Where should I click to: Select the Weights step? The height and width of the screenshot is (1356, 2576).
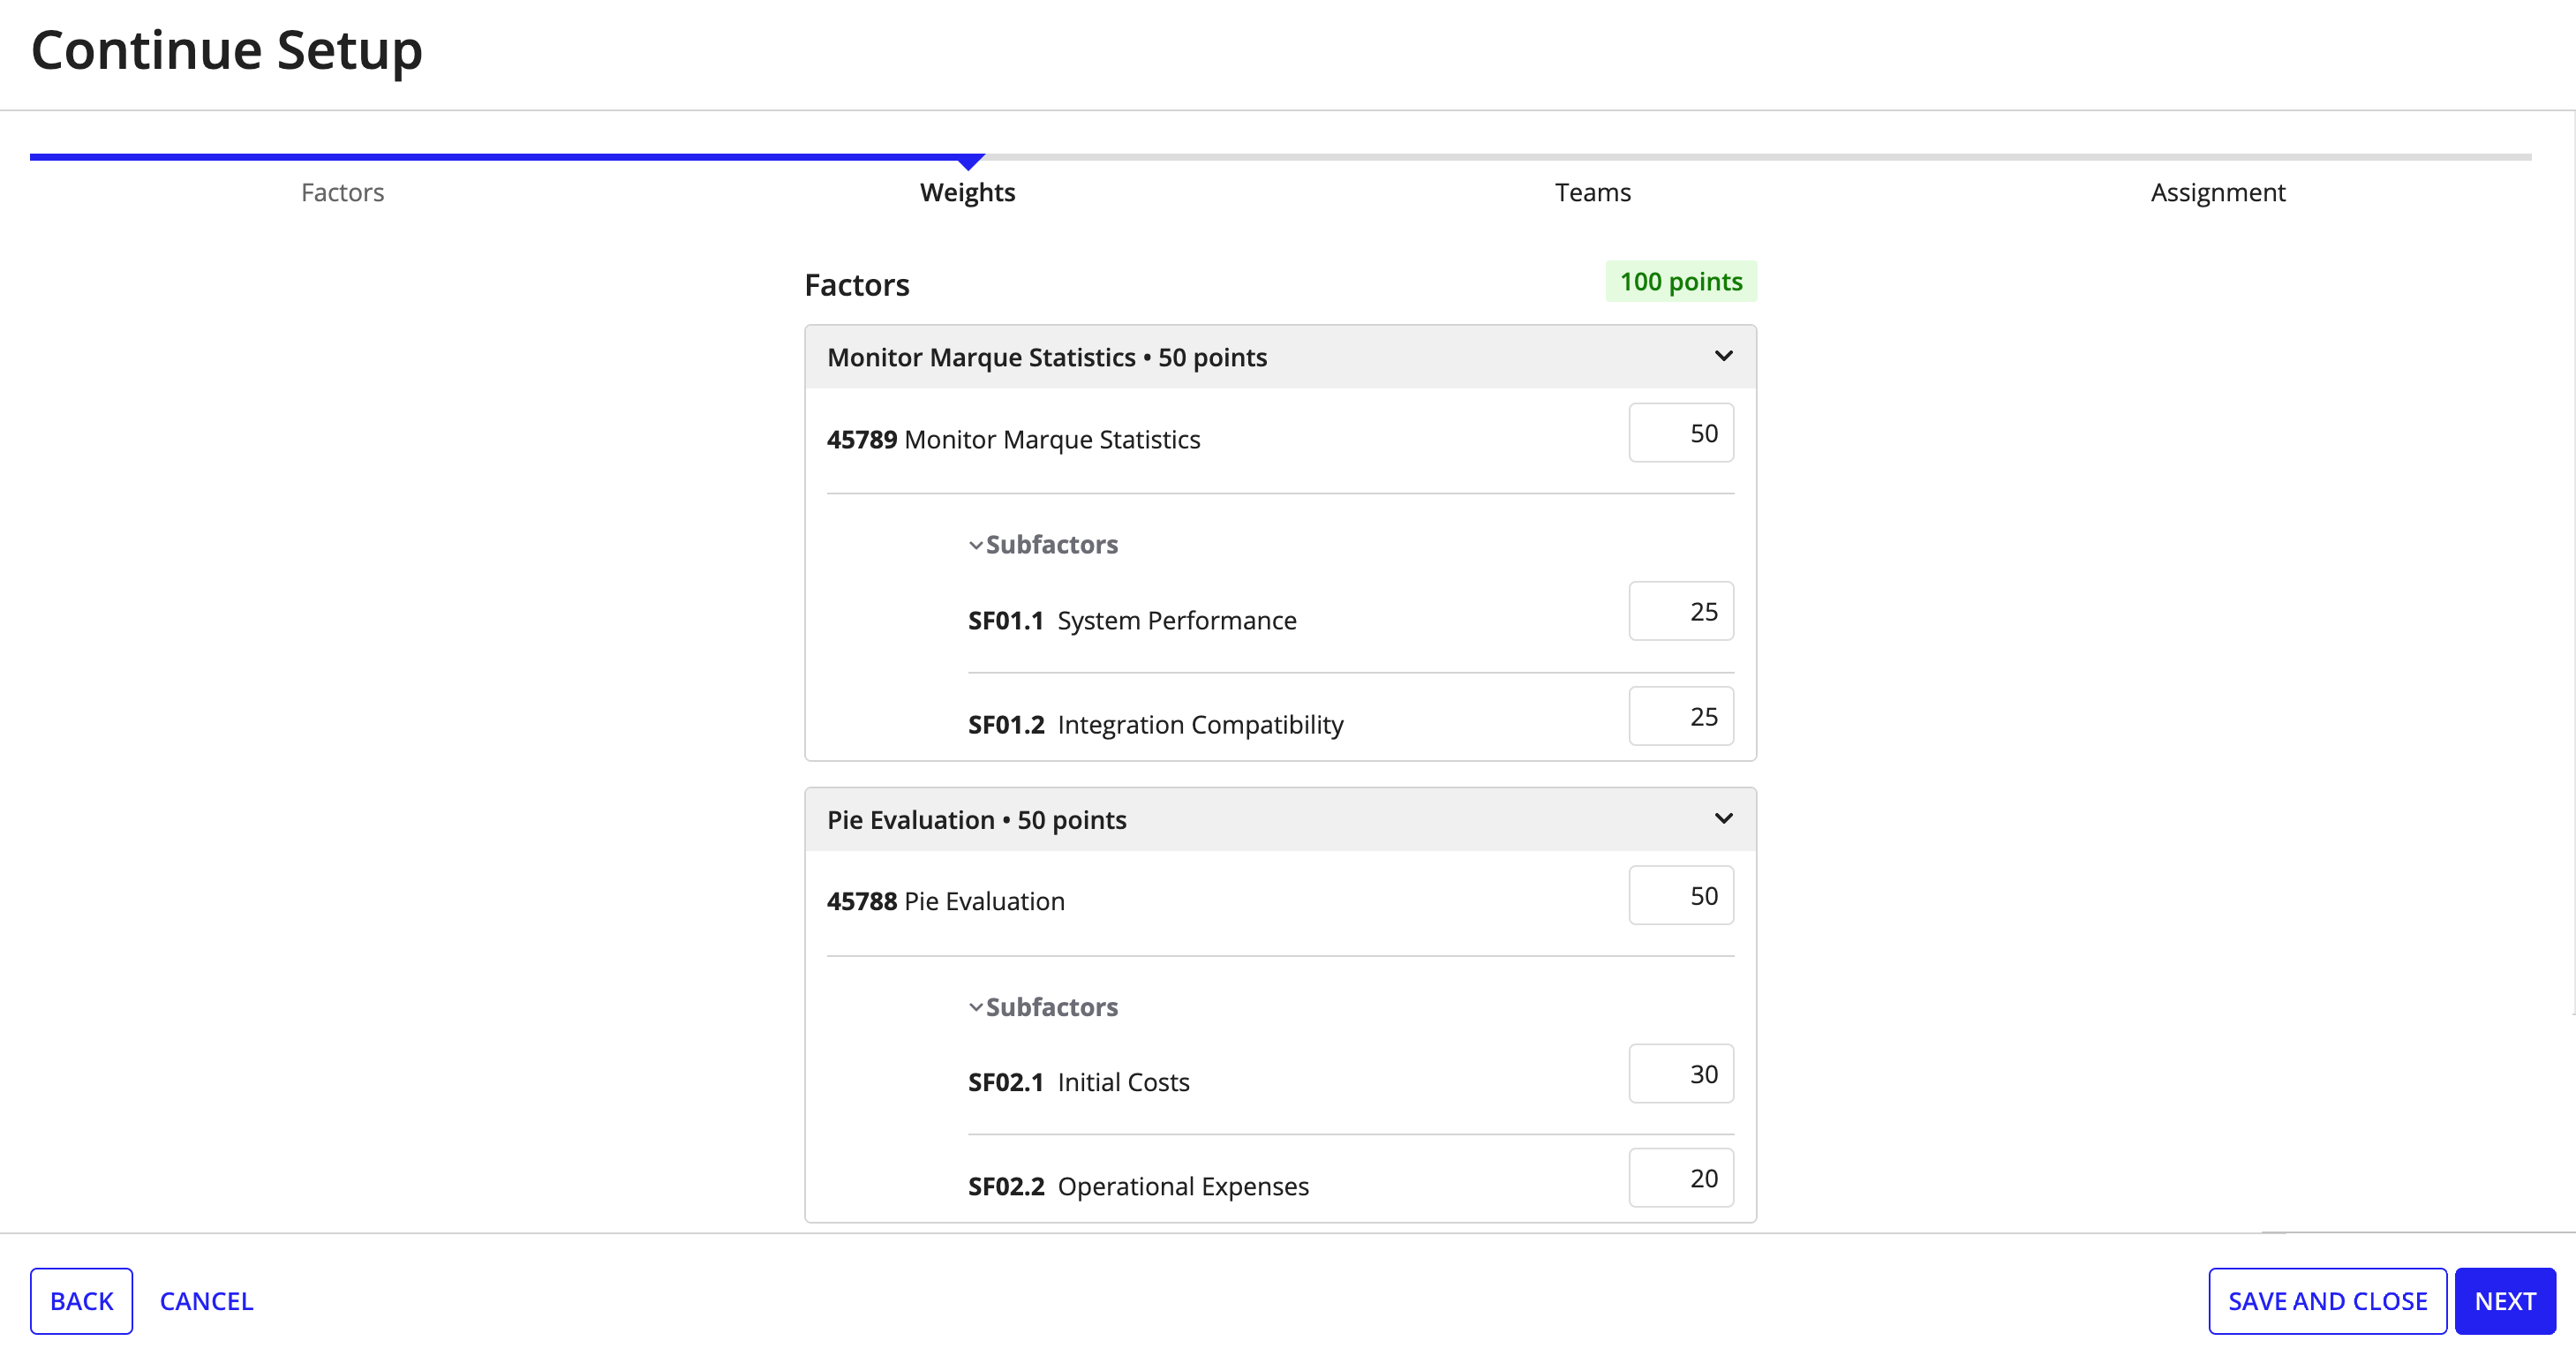967,192
